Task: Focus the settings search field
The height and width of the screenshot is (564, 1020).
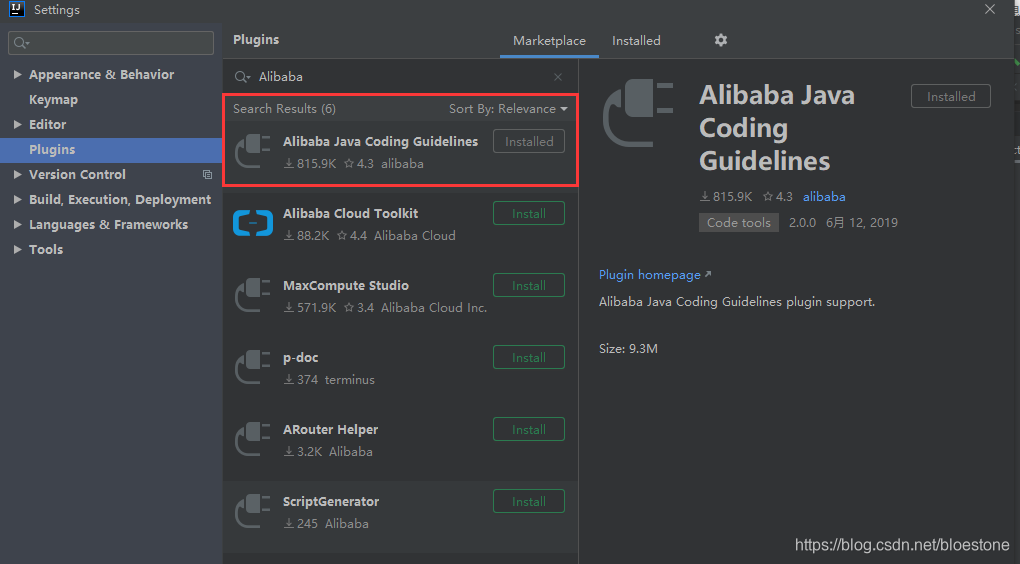Action: coord(111,43)
